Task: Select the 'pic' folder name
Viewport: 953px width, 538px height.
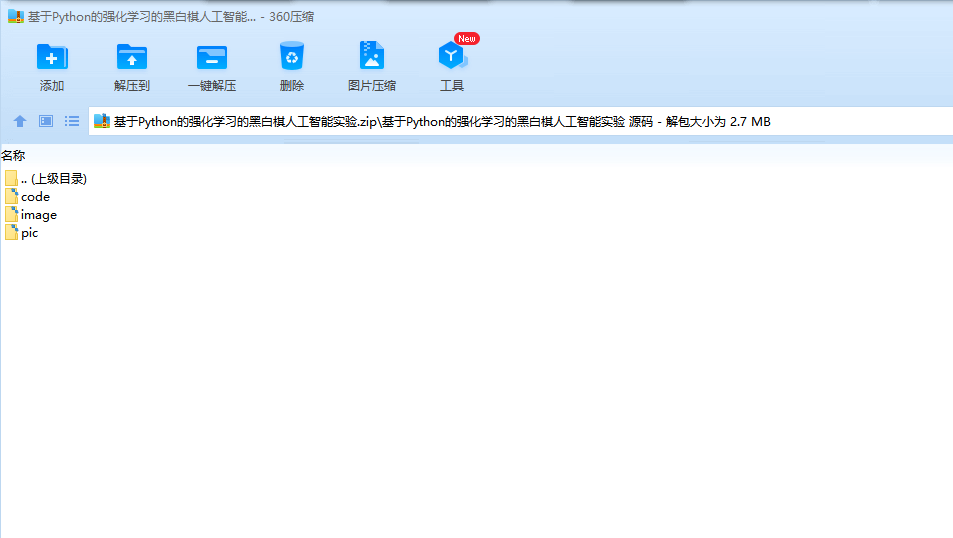Action: coord(30,233)
